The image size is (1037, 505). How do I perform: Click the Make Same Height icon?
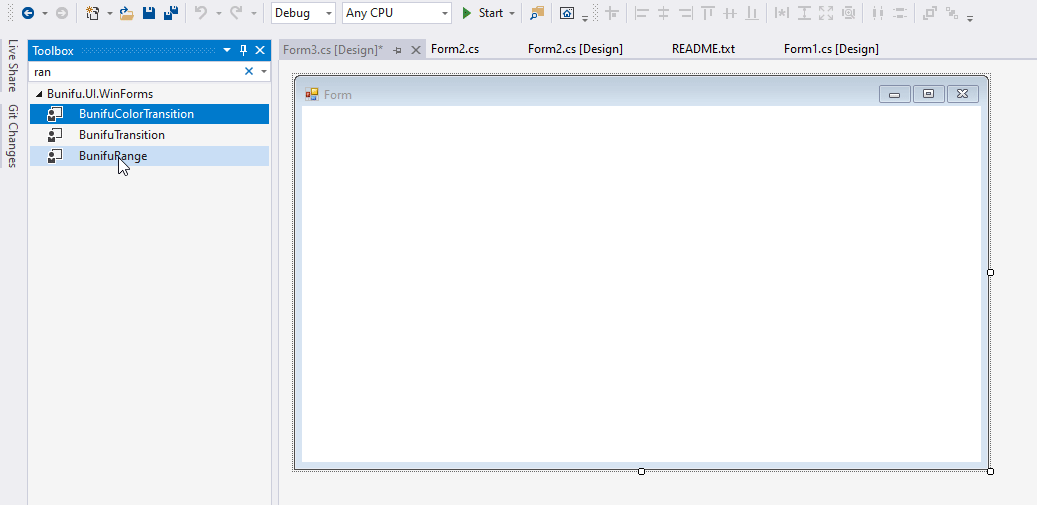804,13
